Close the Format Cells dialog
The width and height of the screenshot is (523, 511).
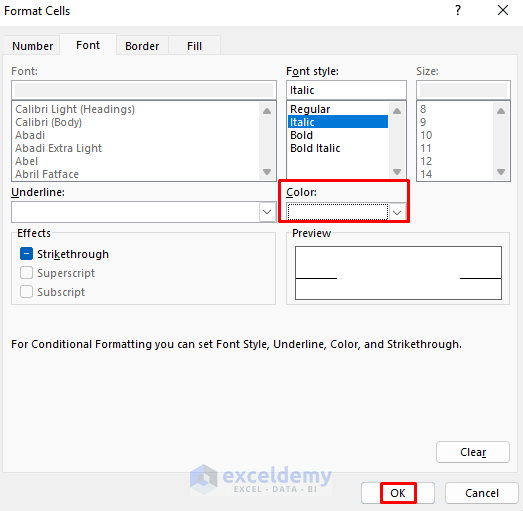click(x=503, y=11)
